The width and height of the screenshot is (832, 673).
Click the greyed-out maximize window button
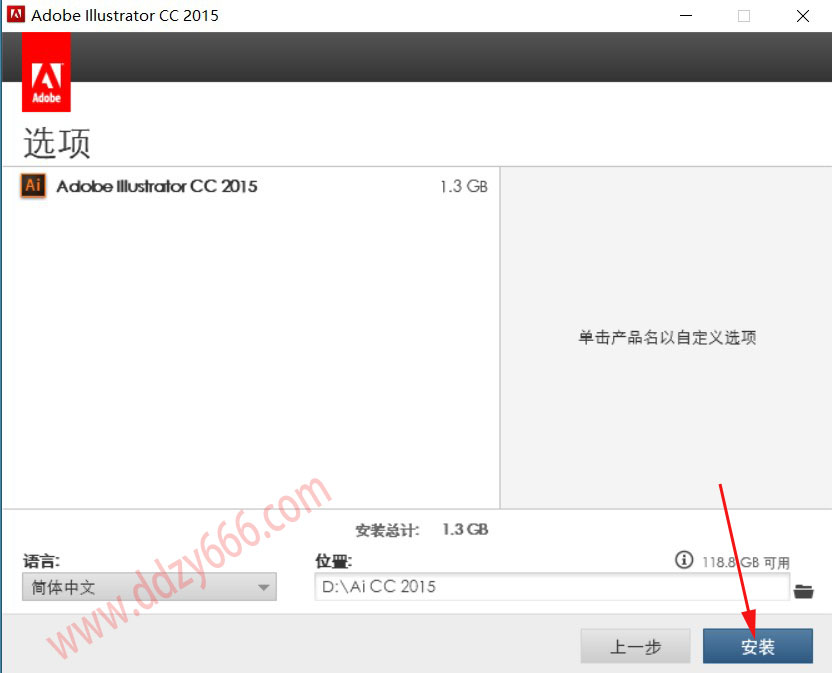[744, 16]
